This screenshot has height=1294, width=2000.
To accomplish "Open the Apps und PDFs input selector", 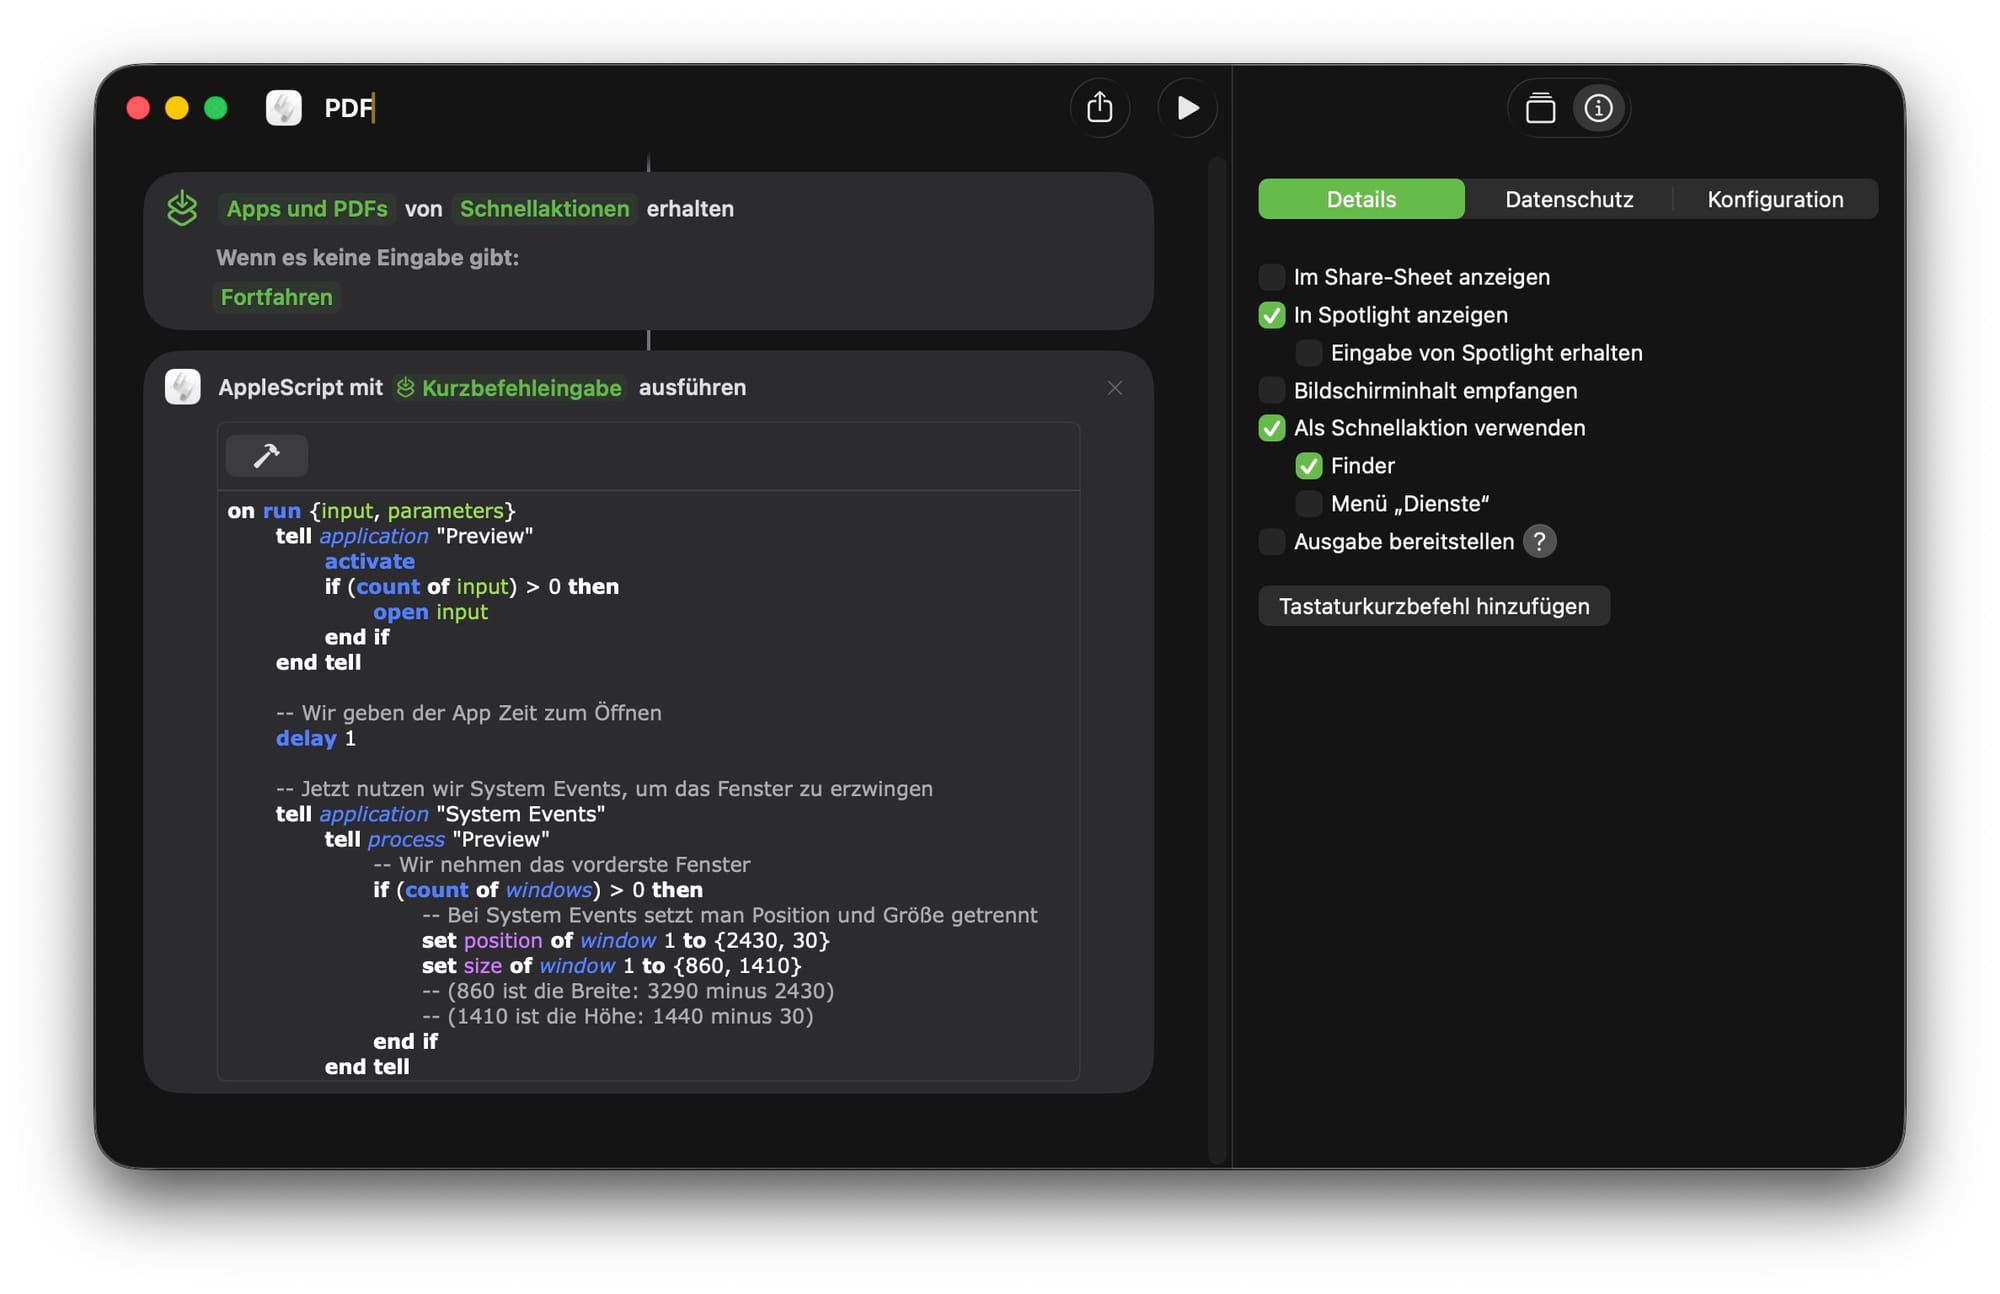I will (306, 208).
